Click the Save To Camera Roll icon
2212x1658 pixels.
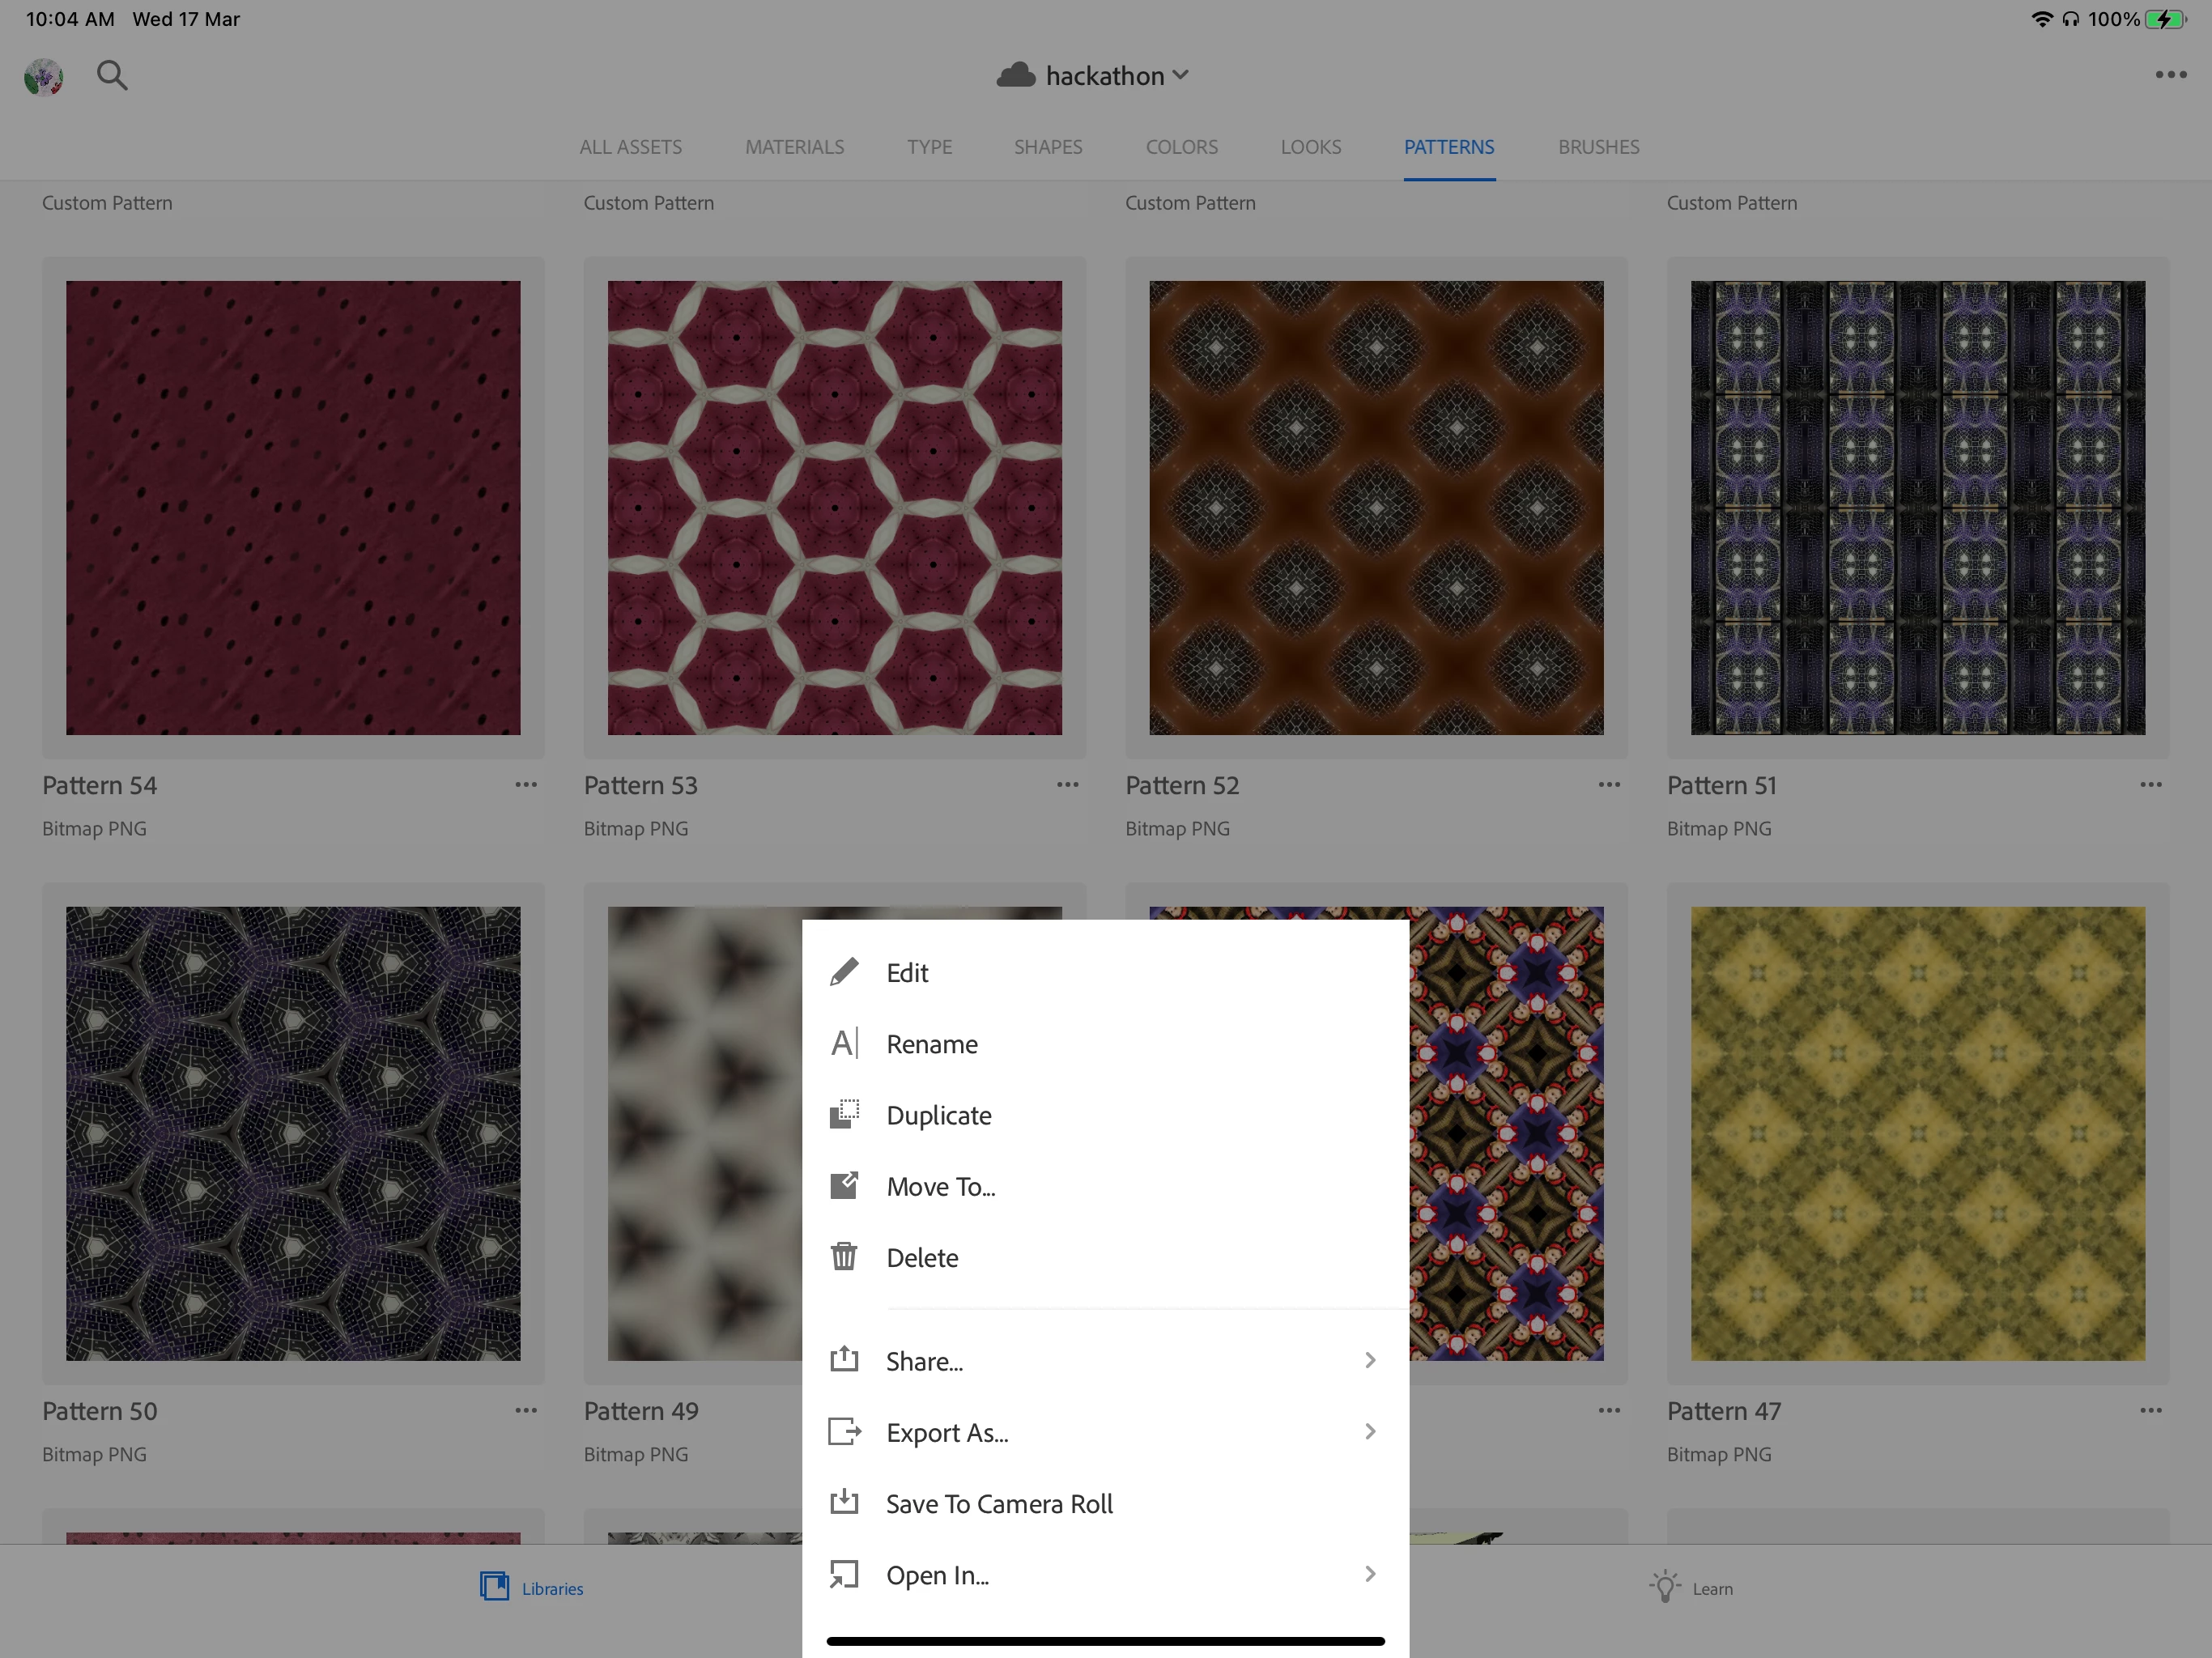(844, 1503)
